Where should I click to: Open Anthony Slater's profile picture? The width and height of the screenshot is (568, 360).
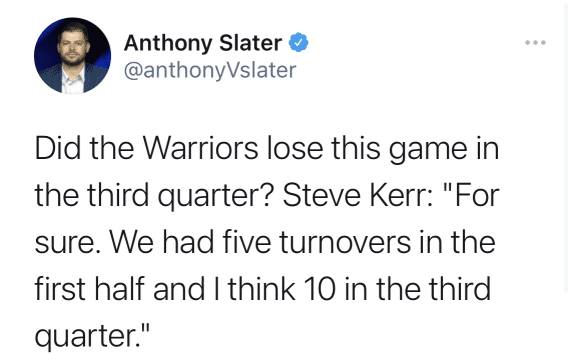[72, 55]
